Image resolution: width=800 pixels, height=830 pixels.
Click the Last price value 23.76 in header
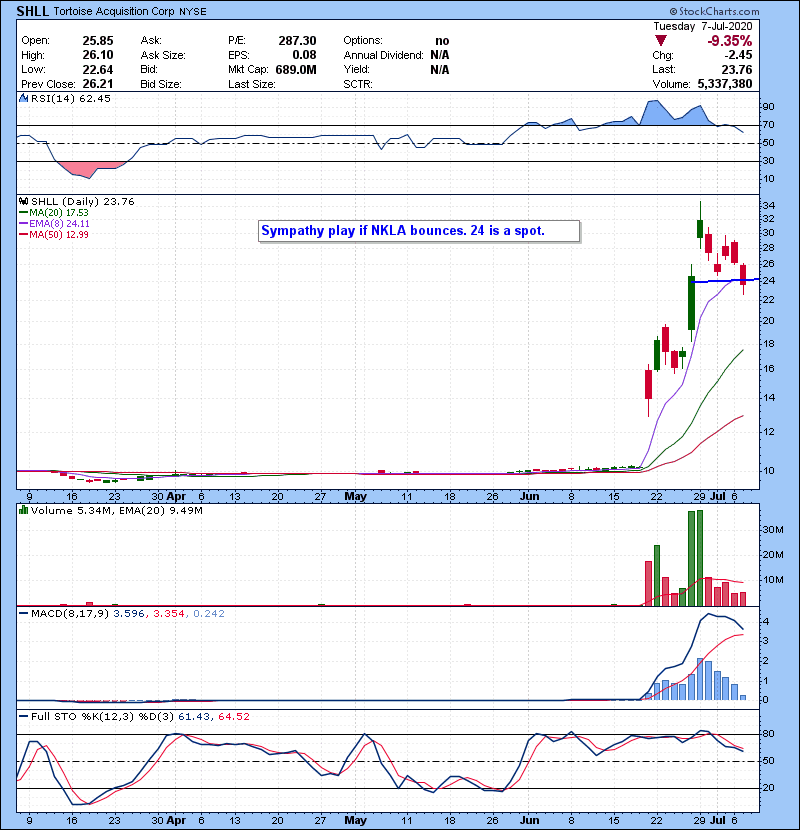pyautogui.click(x=736, y=69)
